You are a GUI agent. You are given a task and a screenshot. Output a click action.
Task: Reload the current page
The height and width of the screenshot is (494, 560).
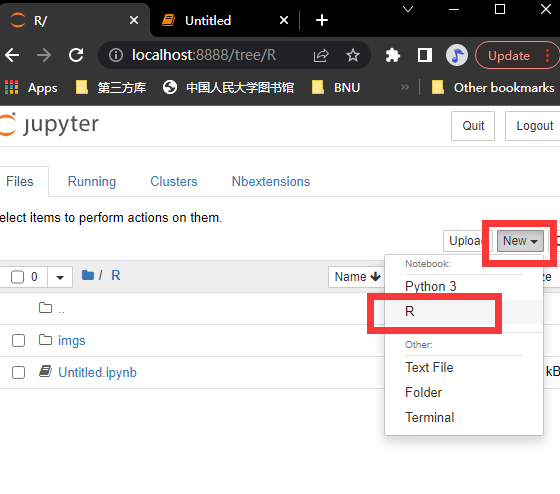pos(76,55)
